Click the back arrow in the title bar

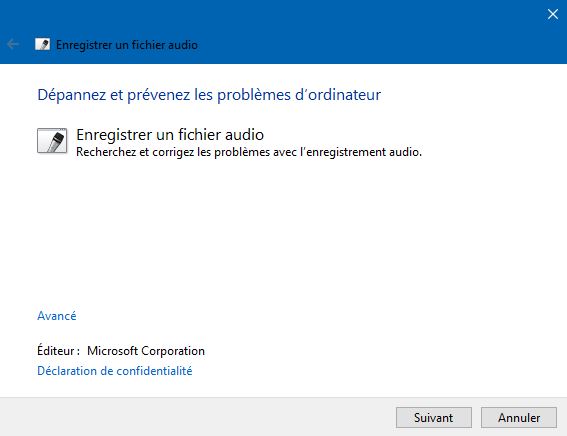tap(13, 44)
